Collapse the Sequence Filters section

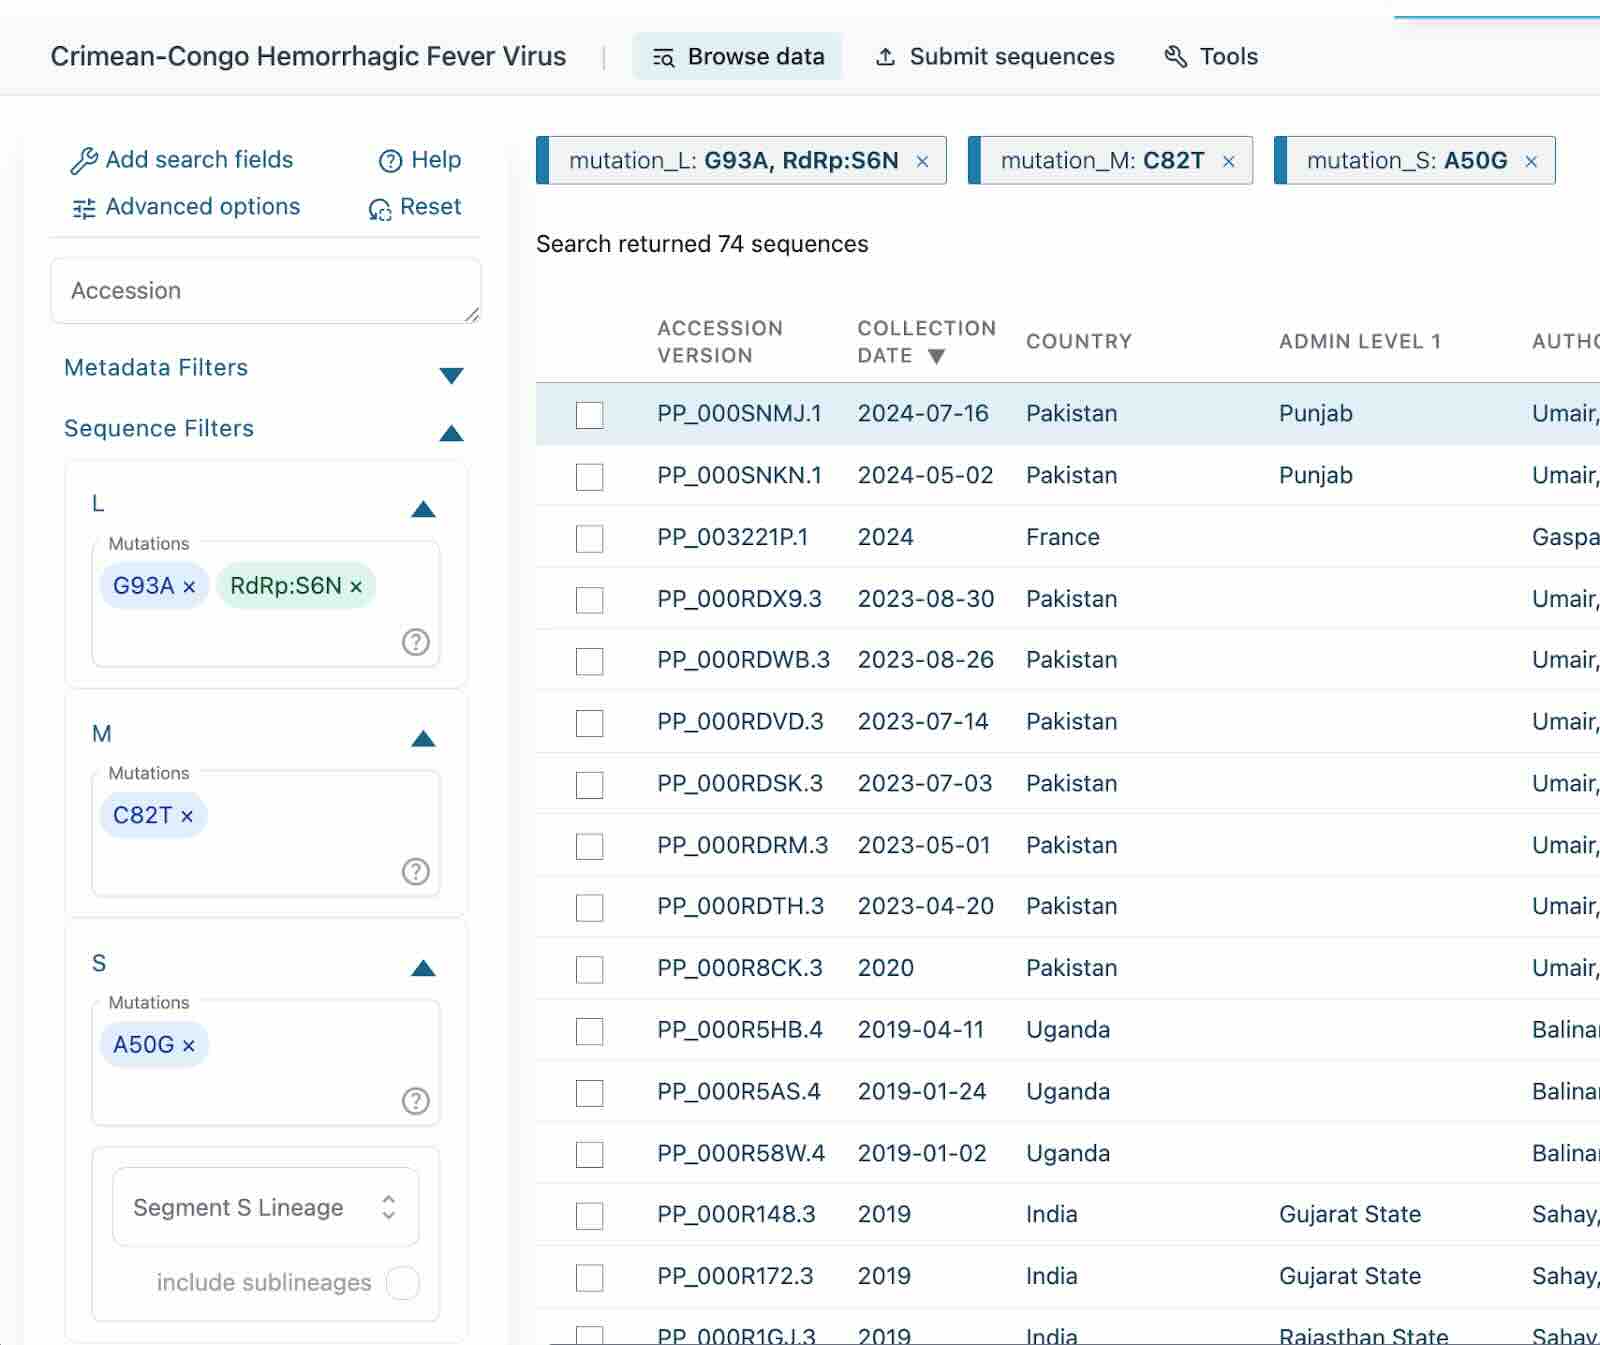(452, 433)
